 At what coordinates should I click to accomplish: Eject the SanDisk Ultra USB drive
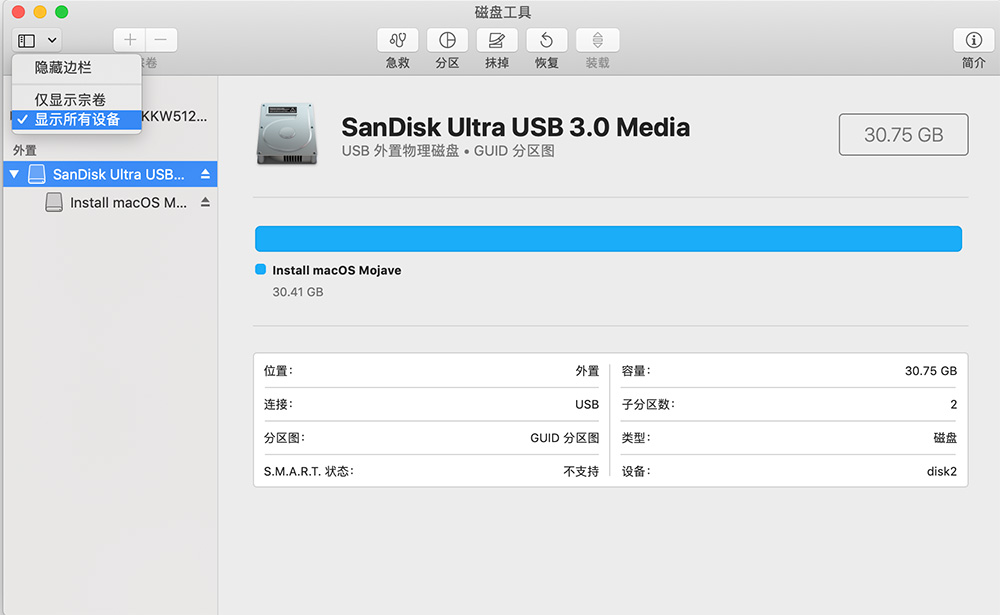pyautogui.click(x=206, y=174)
